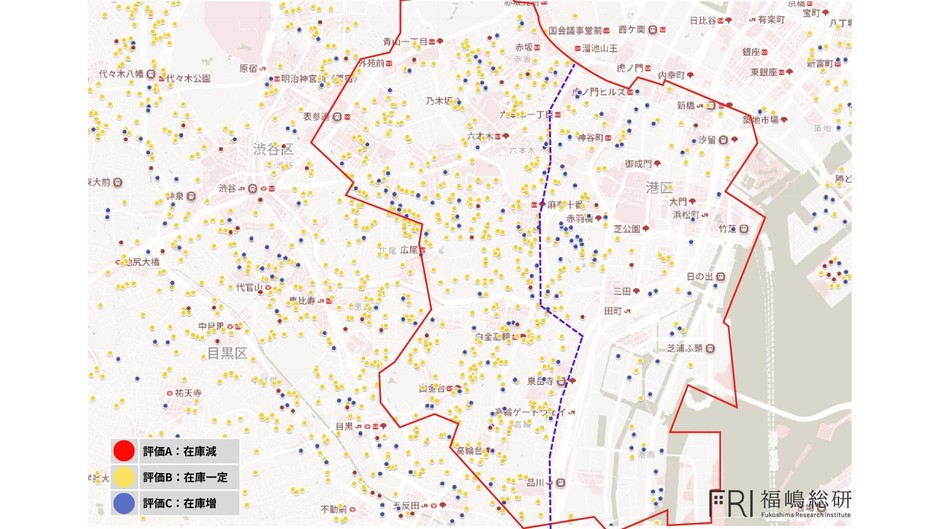Image resolution: width=940 pixels, height=529 pixels.
Task: Click the subway icon beside 築地市場
Action: click(784, 120)
